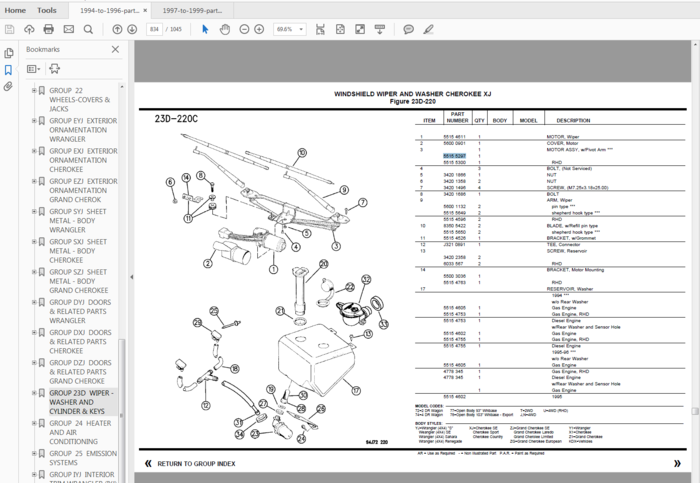Collapse the left navigation pane arrow
The image size is (700, 483).
coord(131,277)
